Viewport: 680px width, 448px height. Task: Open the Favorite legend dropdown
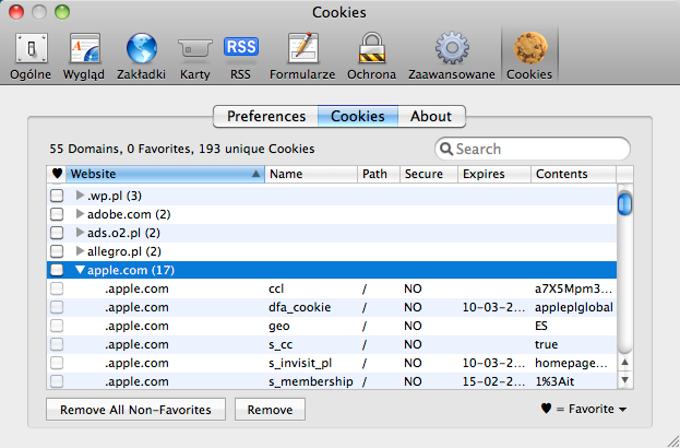[x=584, y=409]
